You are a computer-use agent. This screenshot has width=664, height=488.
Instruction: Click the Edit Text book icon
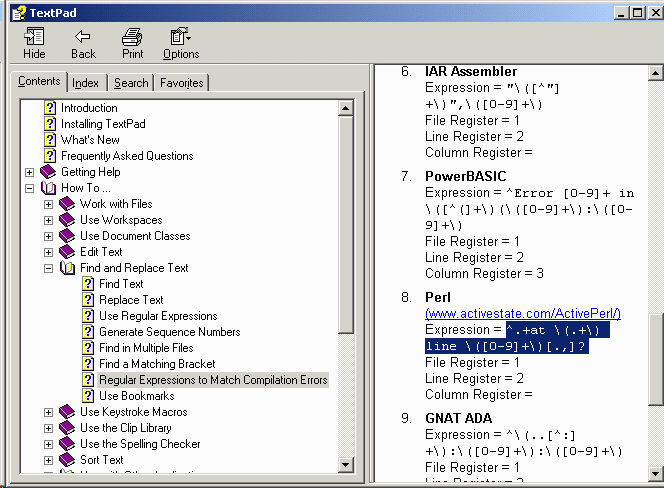(67, 252)
